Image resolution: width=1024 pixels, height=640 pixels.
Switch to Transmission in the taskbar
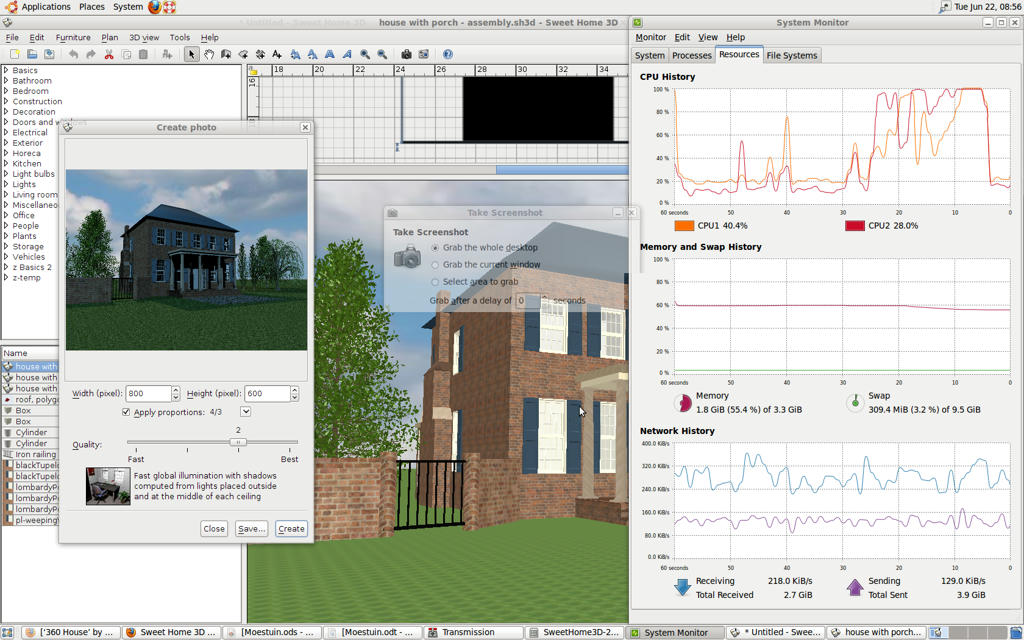(x=475, y=632)
